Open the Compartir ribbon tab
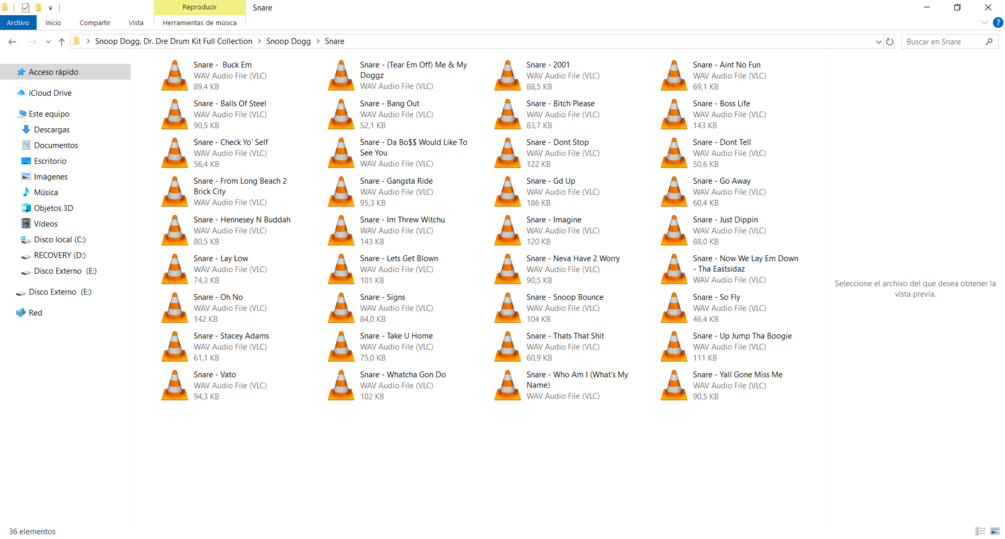 [95, 22]
